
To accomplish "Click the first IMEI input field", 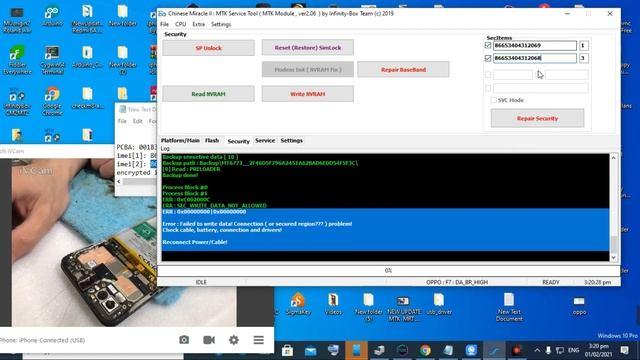I will click(x=535, y=45).
